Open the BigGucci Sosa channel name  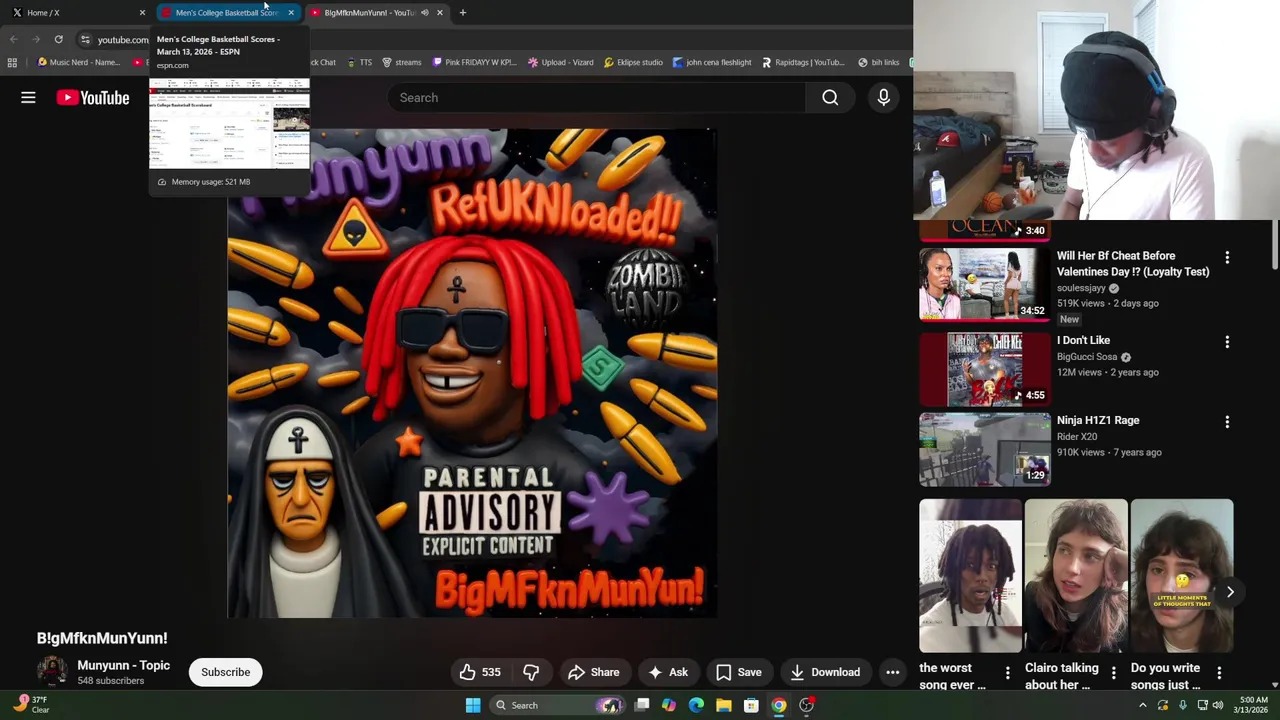pos(1087,356)
